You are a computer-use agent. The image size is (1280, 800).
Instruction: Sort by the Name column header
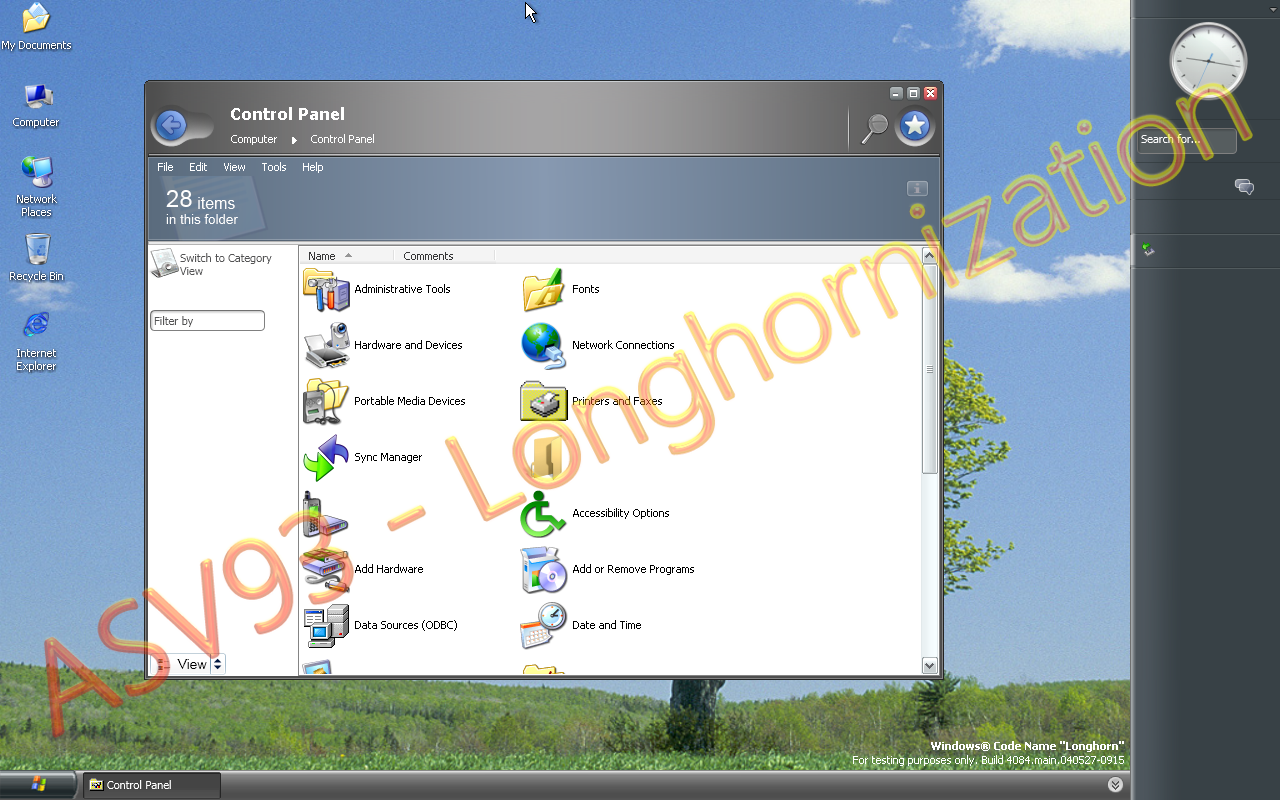(x=347, y=256)
